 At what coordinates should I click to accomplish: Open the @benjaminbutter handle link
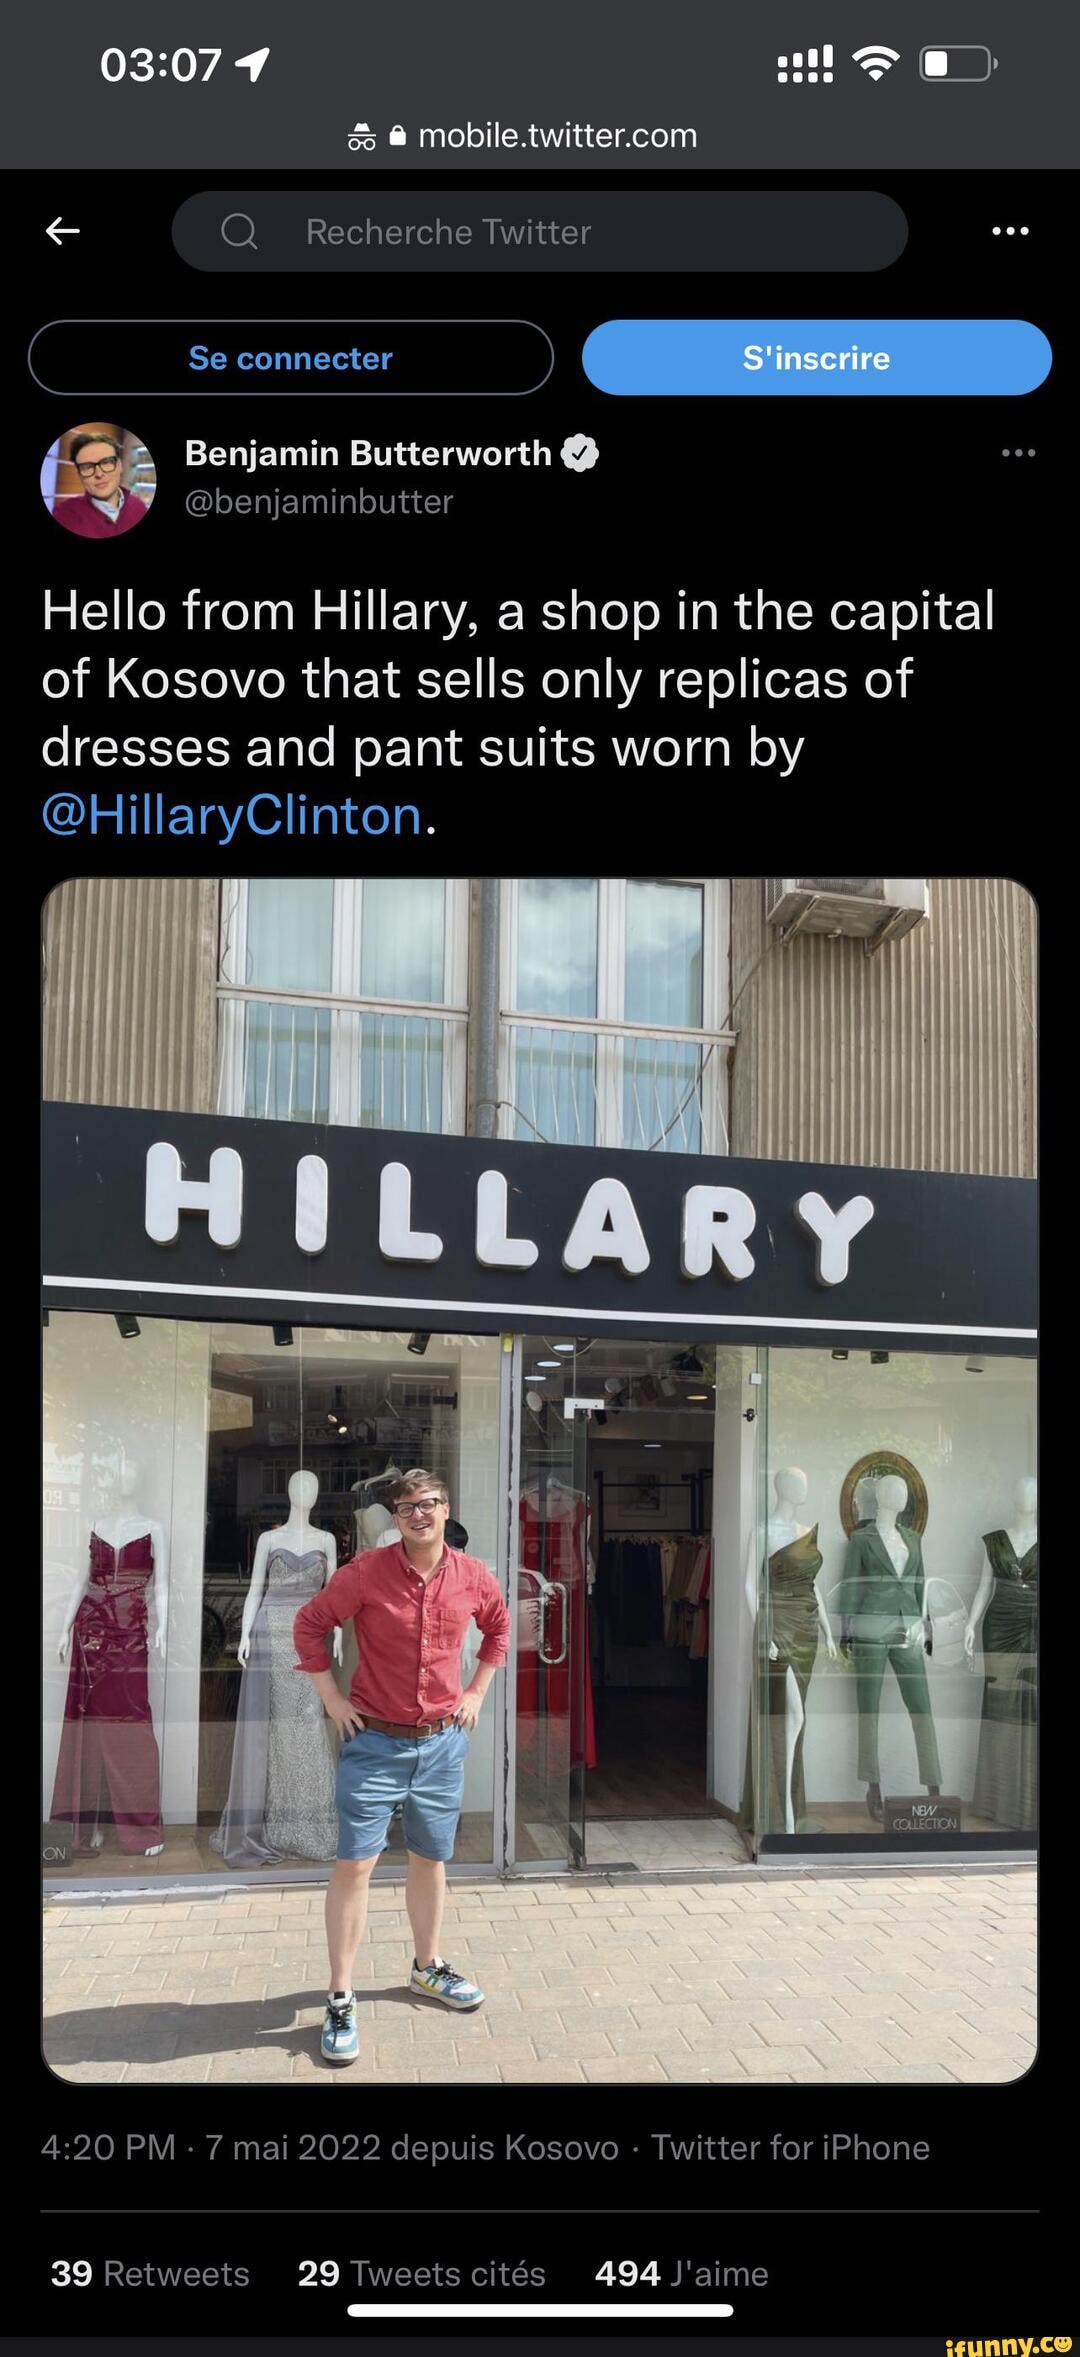click(x=319, y=501)
